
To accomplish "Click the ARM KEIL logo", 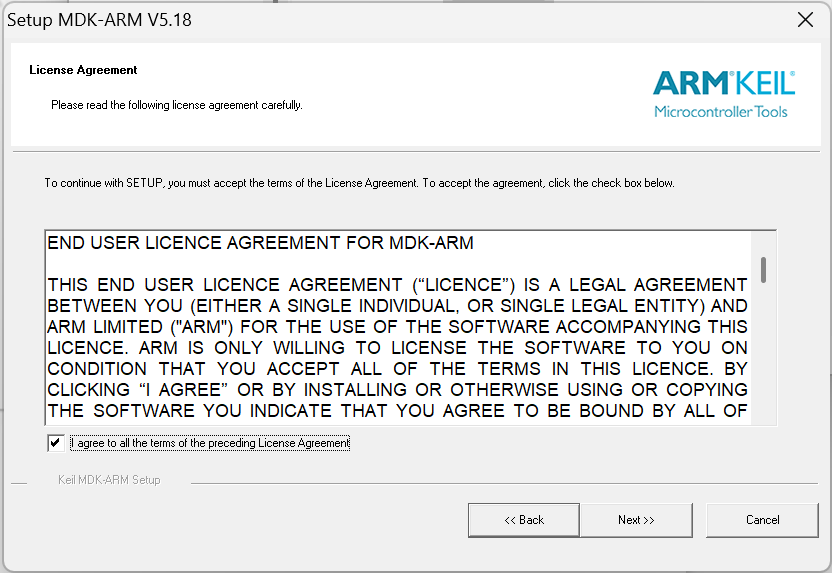I will pyautogui.click(x=724, y=82).
